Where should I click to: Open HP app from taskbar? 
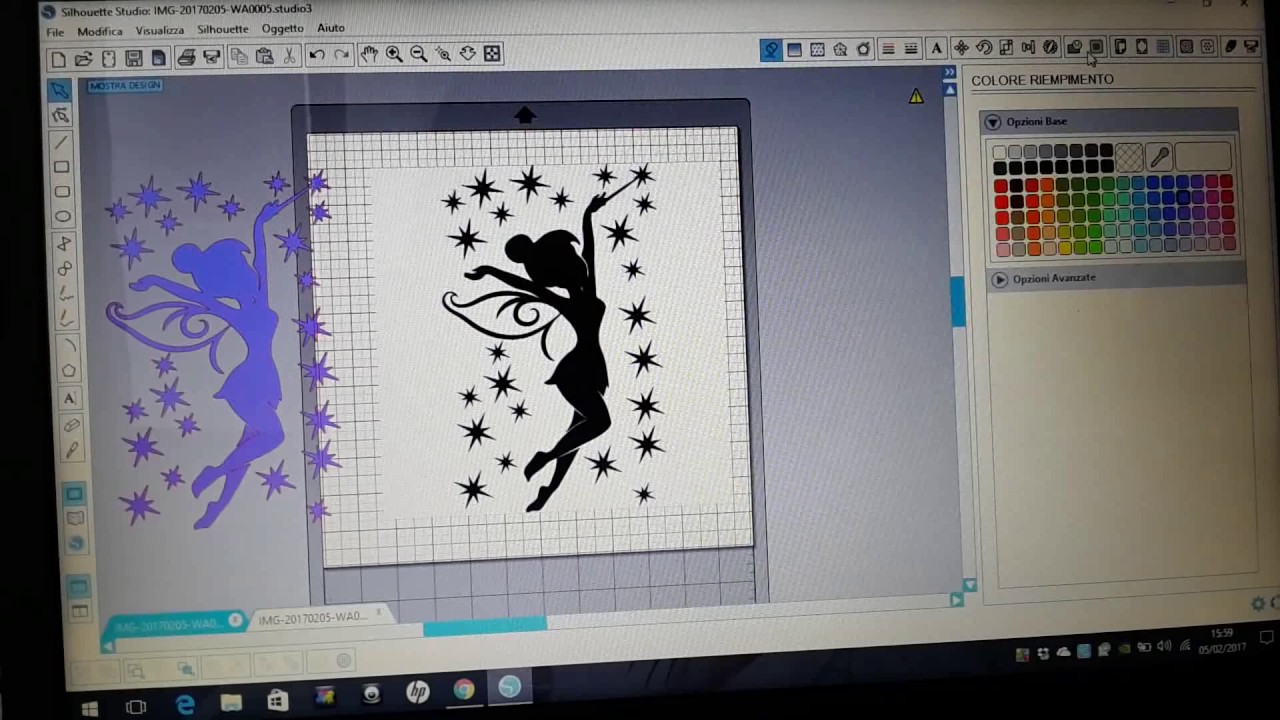pyautogui.click(x=417, y=691)
